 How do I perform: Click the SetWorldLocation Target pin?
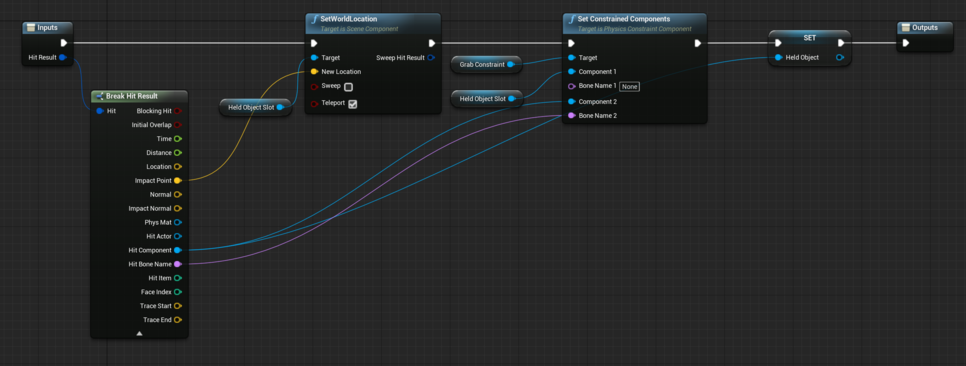[x=314, y=58]
